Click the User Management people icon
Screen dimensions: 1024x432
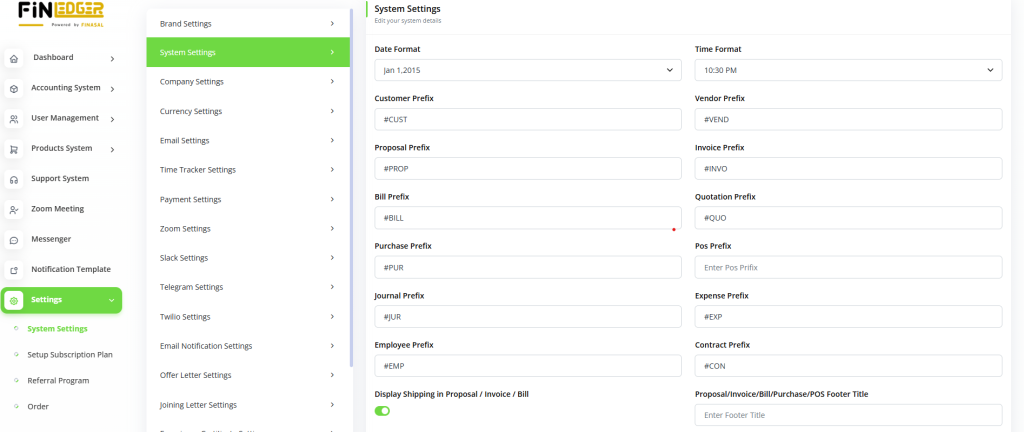click(x=14, y=119)
